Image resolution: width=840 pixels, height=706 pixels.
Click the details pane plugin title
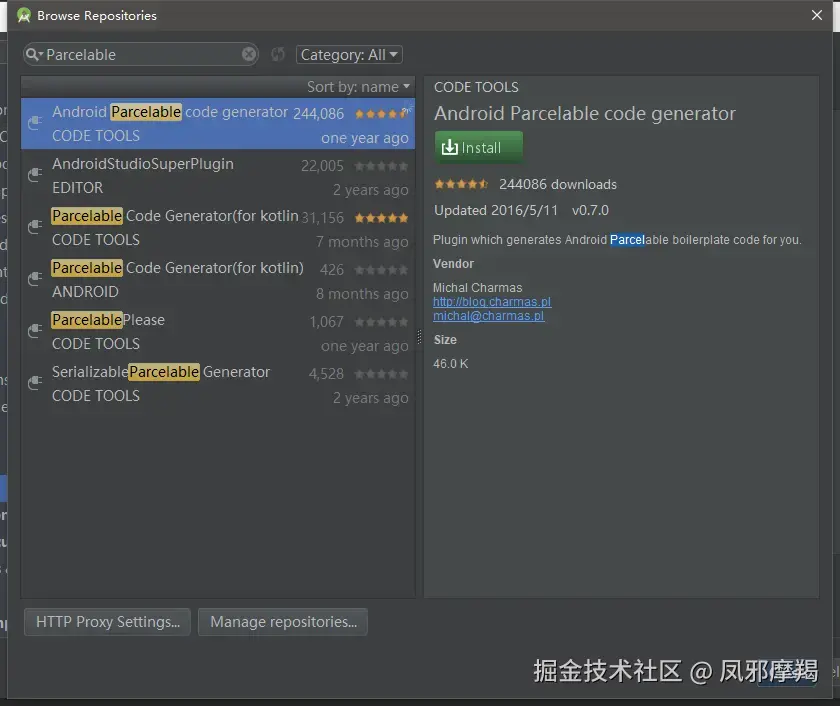click(584, 114)
